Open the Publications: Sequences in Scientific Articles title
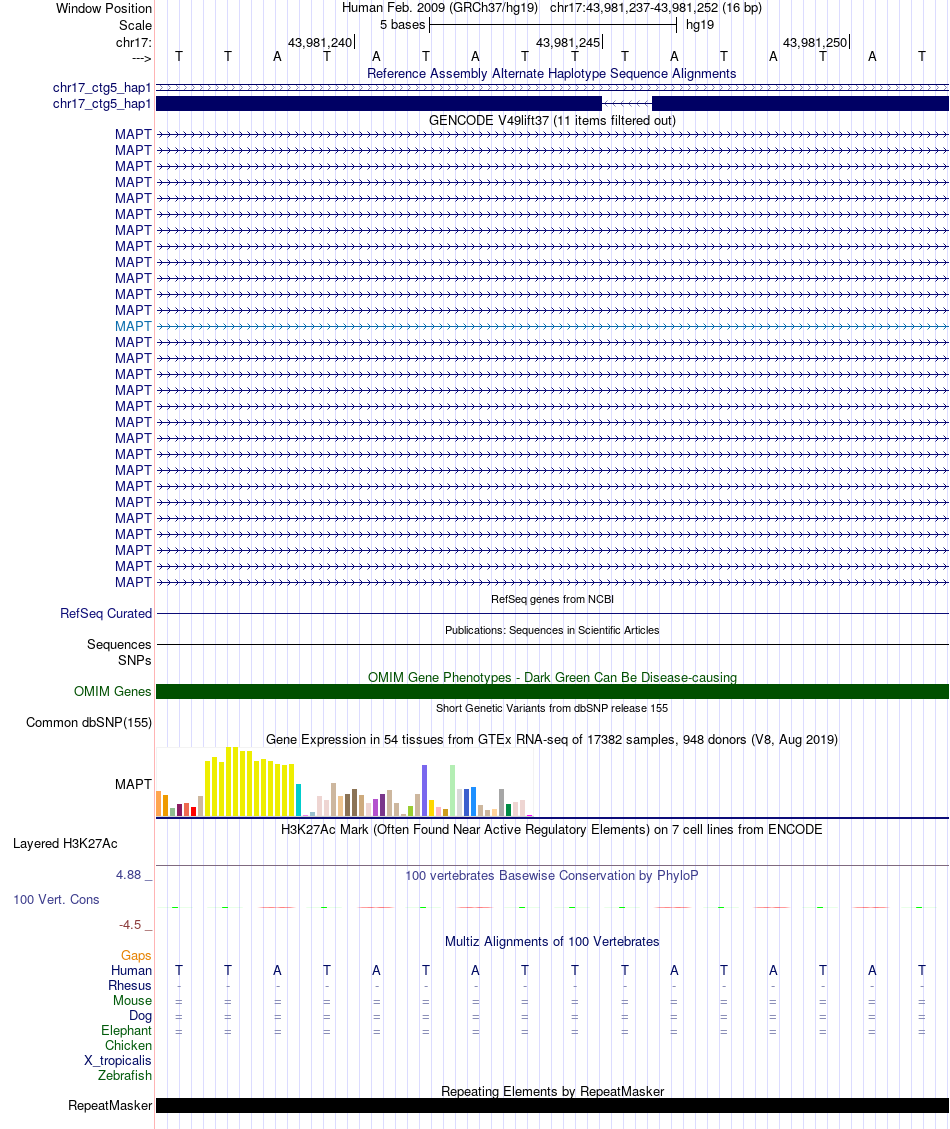 (552, 630)
